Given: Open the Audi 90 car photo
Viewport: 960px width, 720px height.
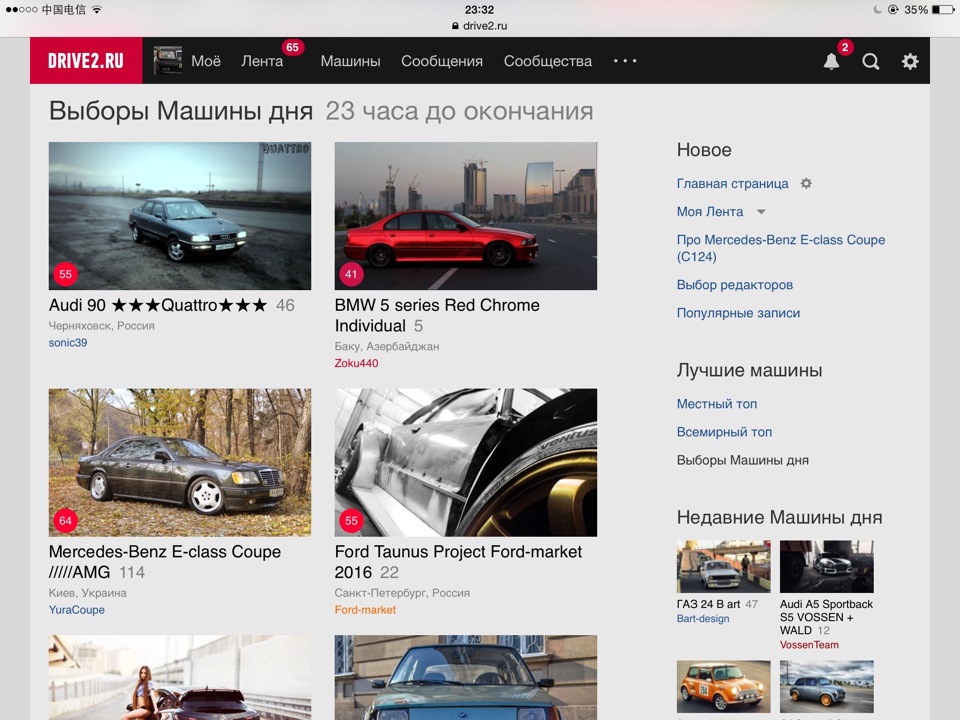Looking at the screenshot, I should click(180, 216).
